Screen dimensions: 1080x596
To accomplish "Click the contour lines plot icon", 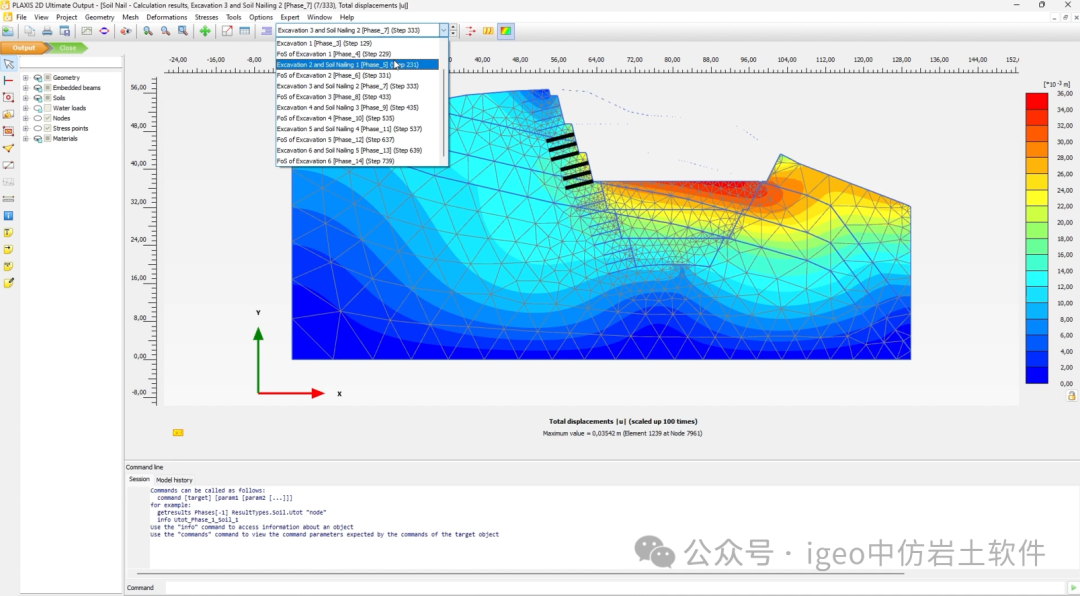I will coord(488,31).
